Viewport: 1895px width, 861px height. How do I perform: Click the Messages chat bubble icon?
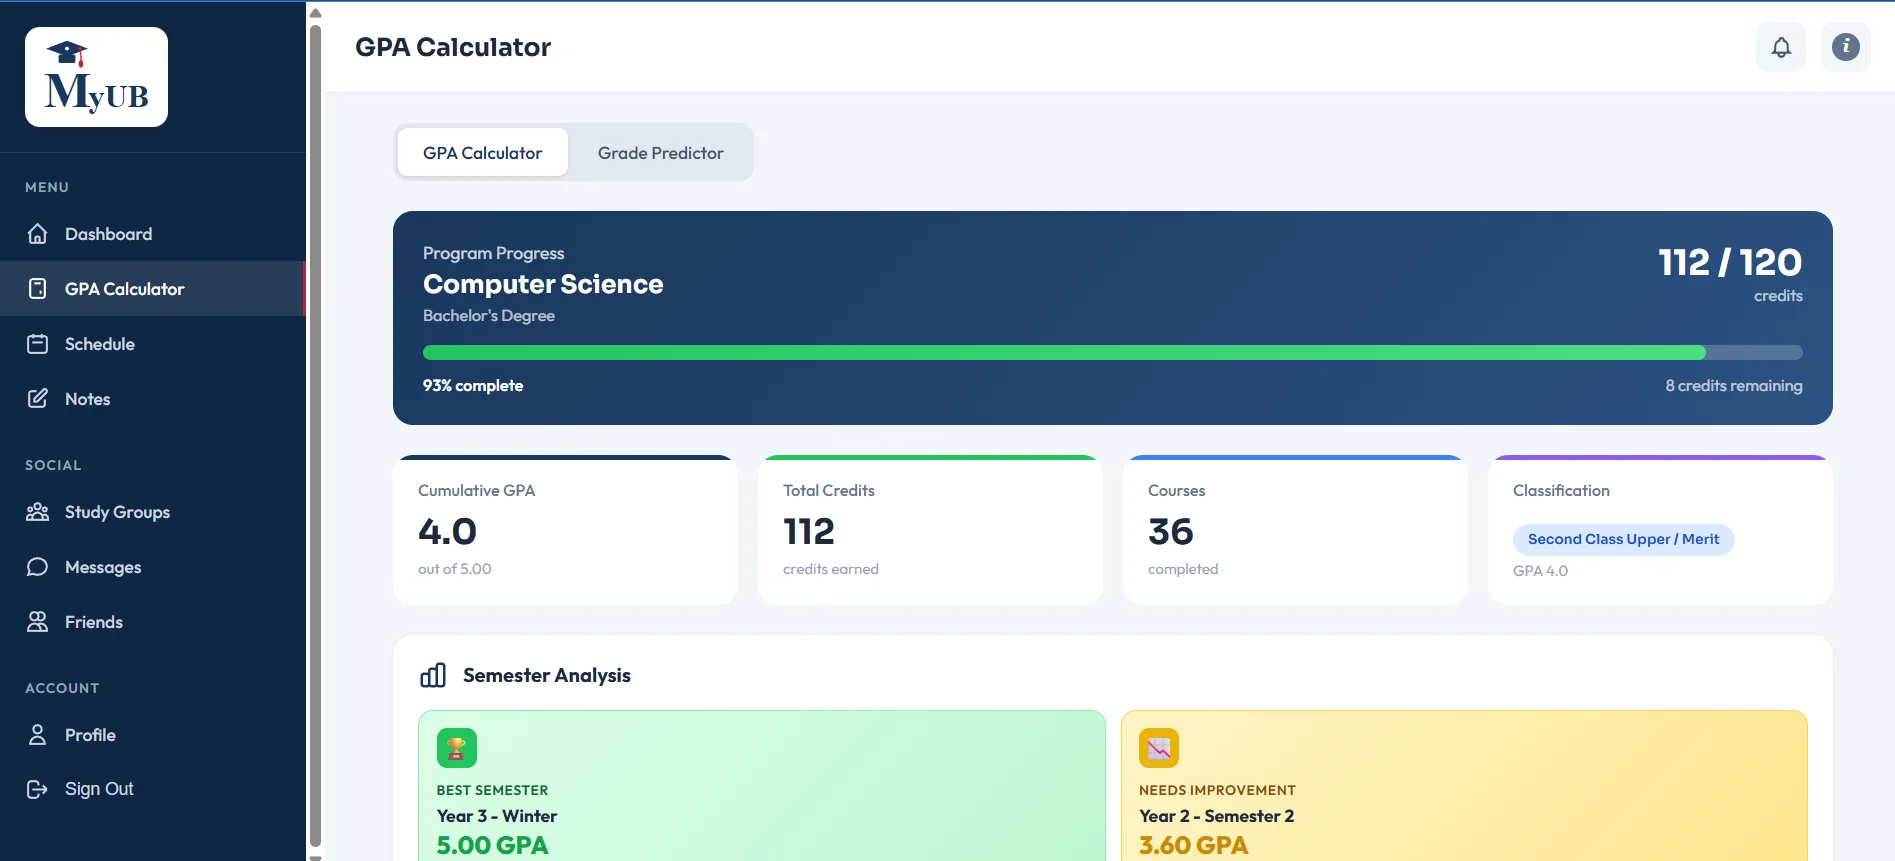coord(38,567)
